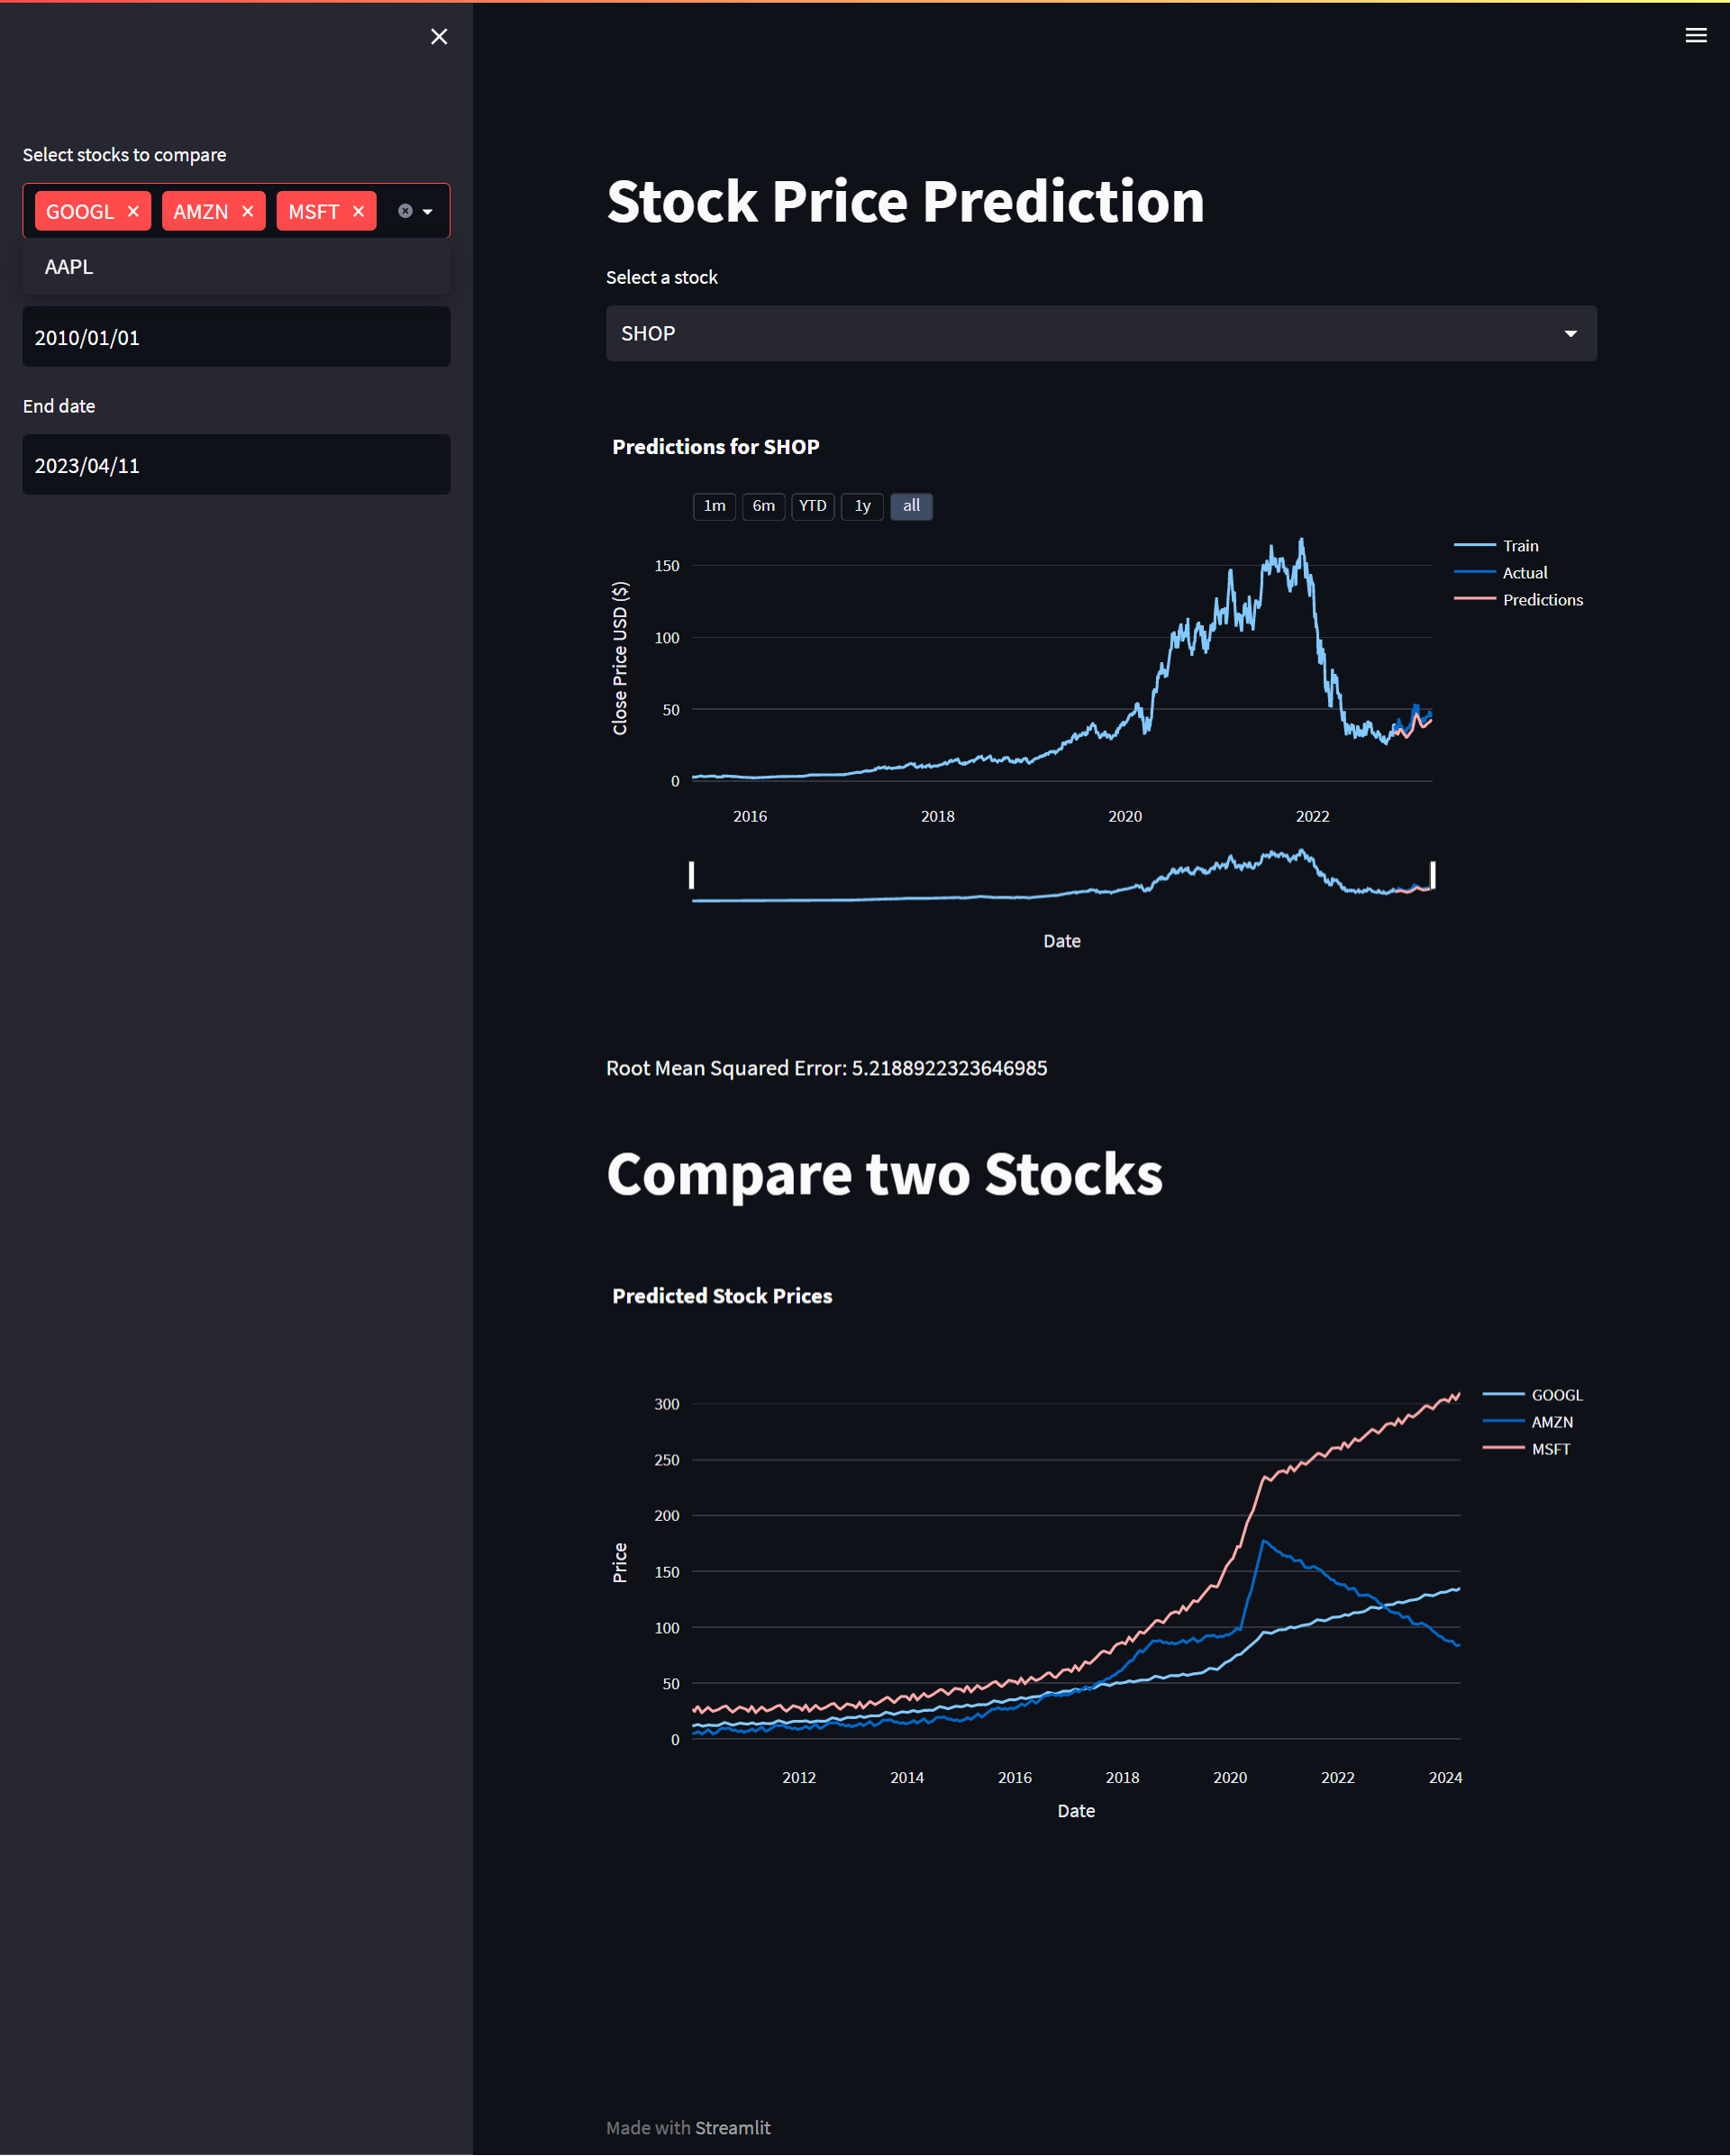Hide the Predictions series via the legend
Screen dimensions: 1730x2156
1542,599
